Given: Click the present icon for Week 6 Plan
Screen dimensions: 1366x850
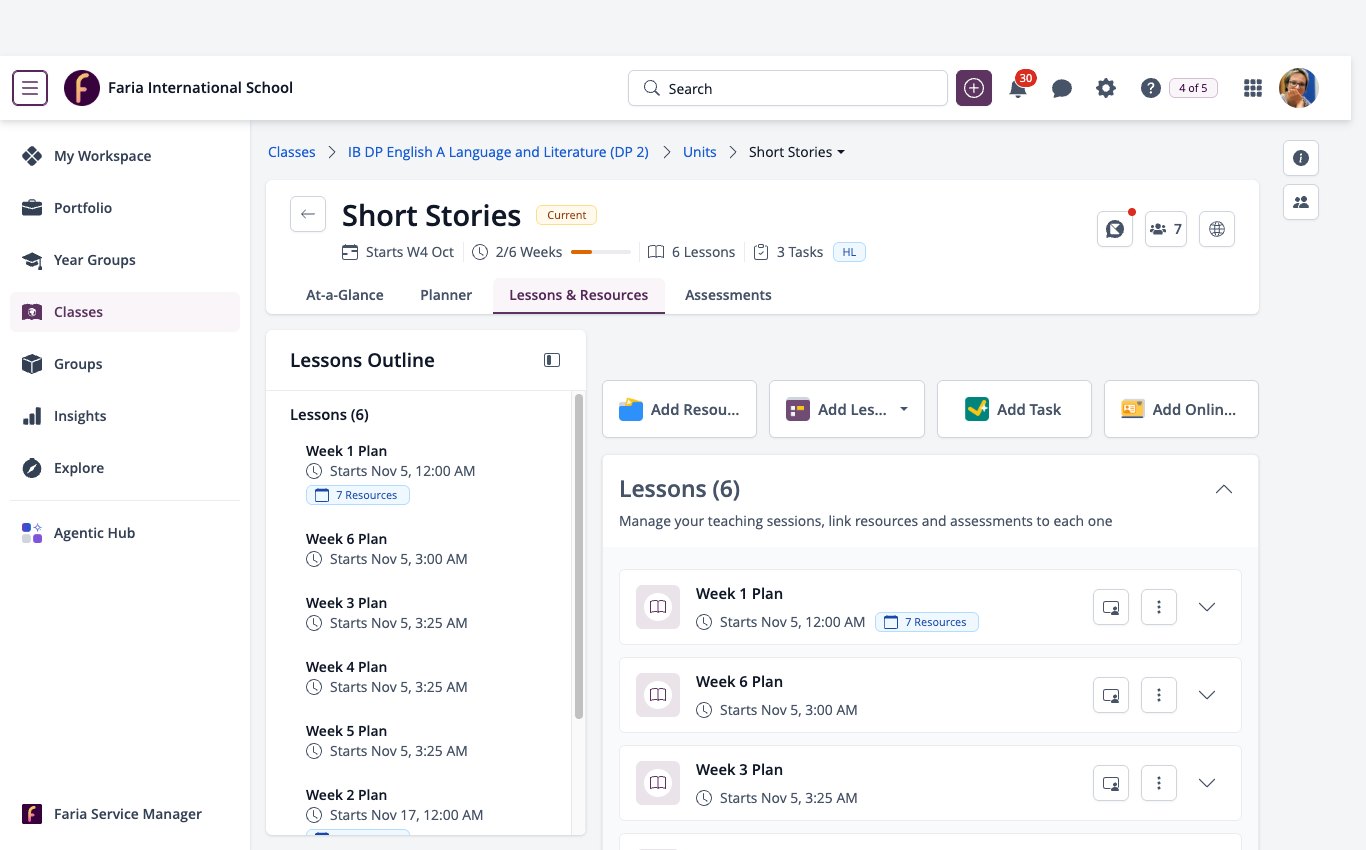Looking at the screenshot, I should 1111,695.
